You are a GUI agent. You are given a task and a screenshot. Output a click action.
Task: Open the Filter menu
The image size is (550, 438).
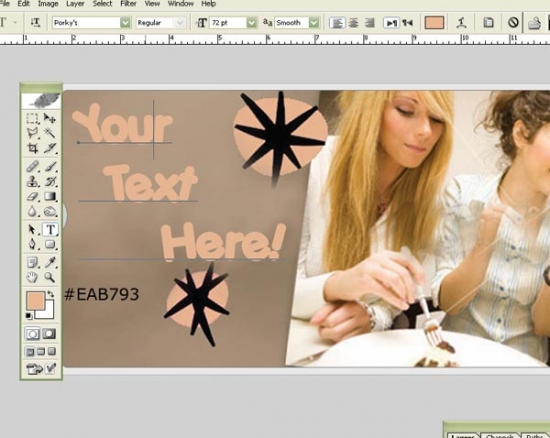click(x=128, y=4)
